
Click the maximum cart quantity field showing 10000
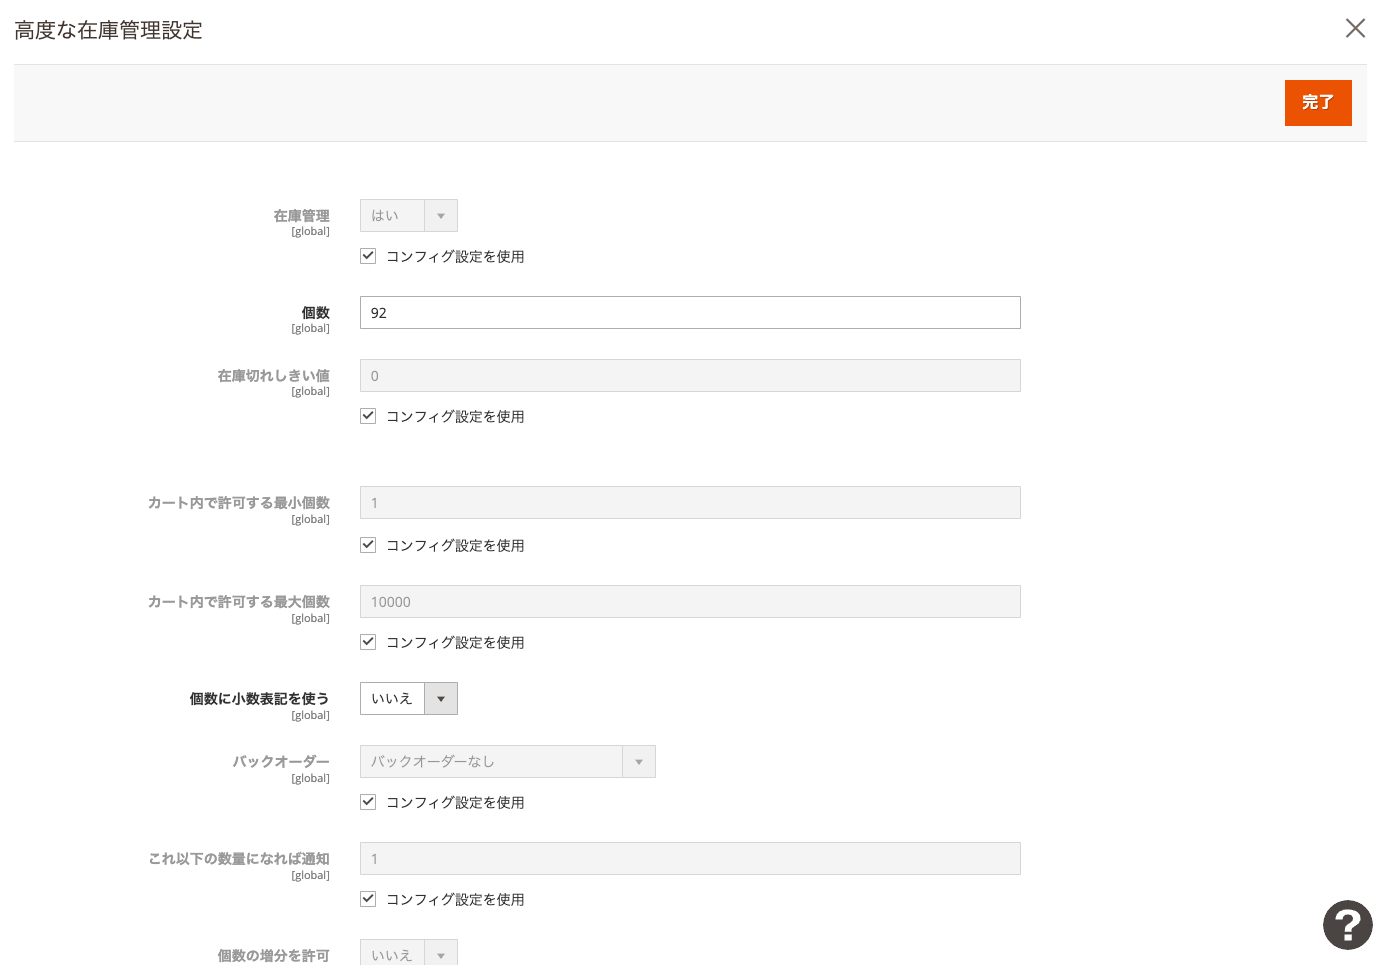[x=690, y=601]
